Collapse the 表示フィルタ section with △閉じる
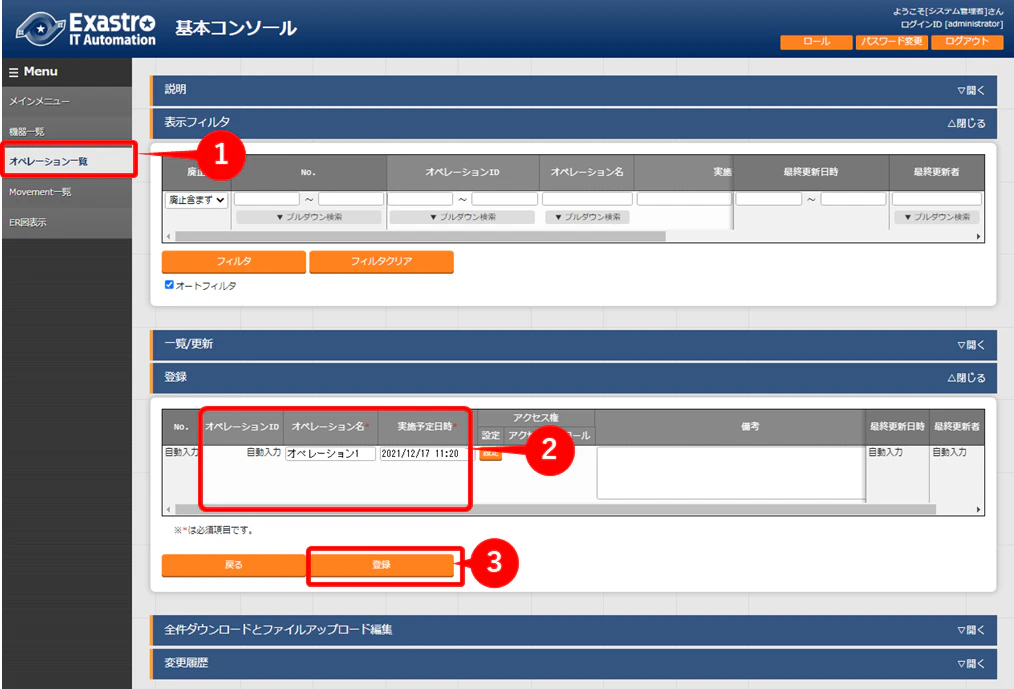The image size is (1014, 689). pyautogui.click(x=966, y=123)
